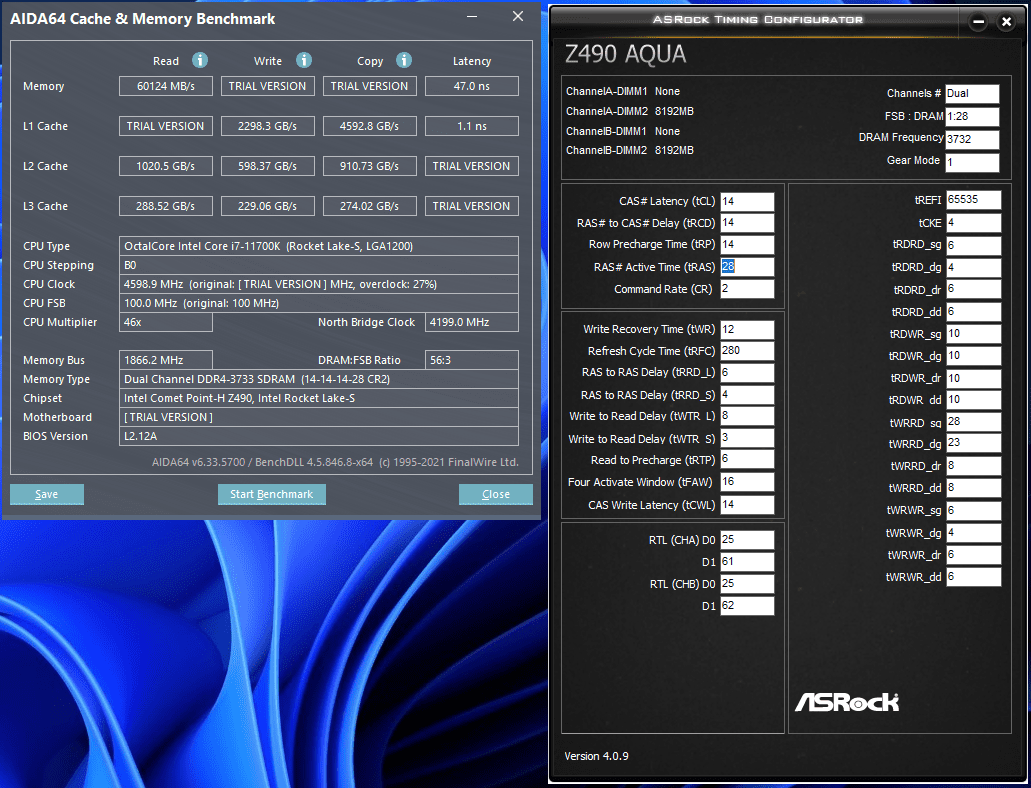Click the Memory Read result 60124 MB/s

pyautogui.click(x=166, y=86)
